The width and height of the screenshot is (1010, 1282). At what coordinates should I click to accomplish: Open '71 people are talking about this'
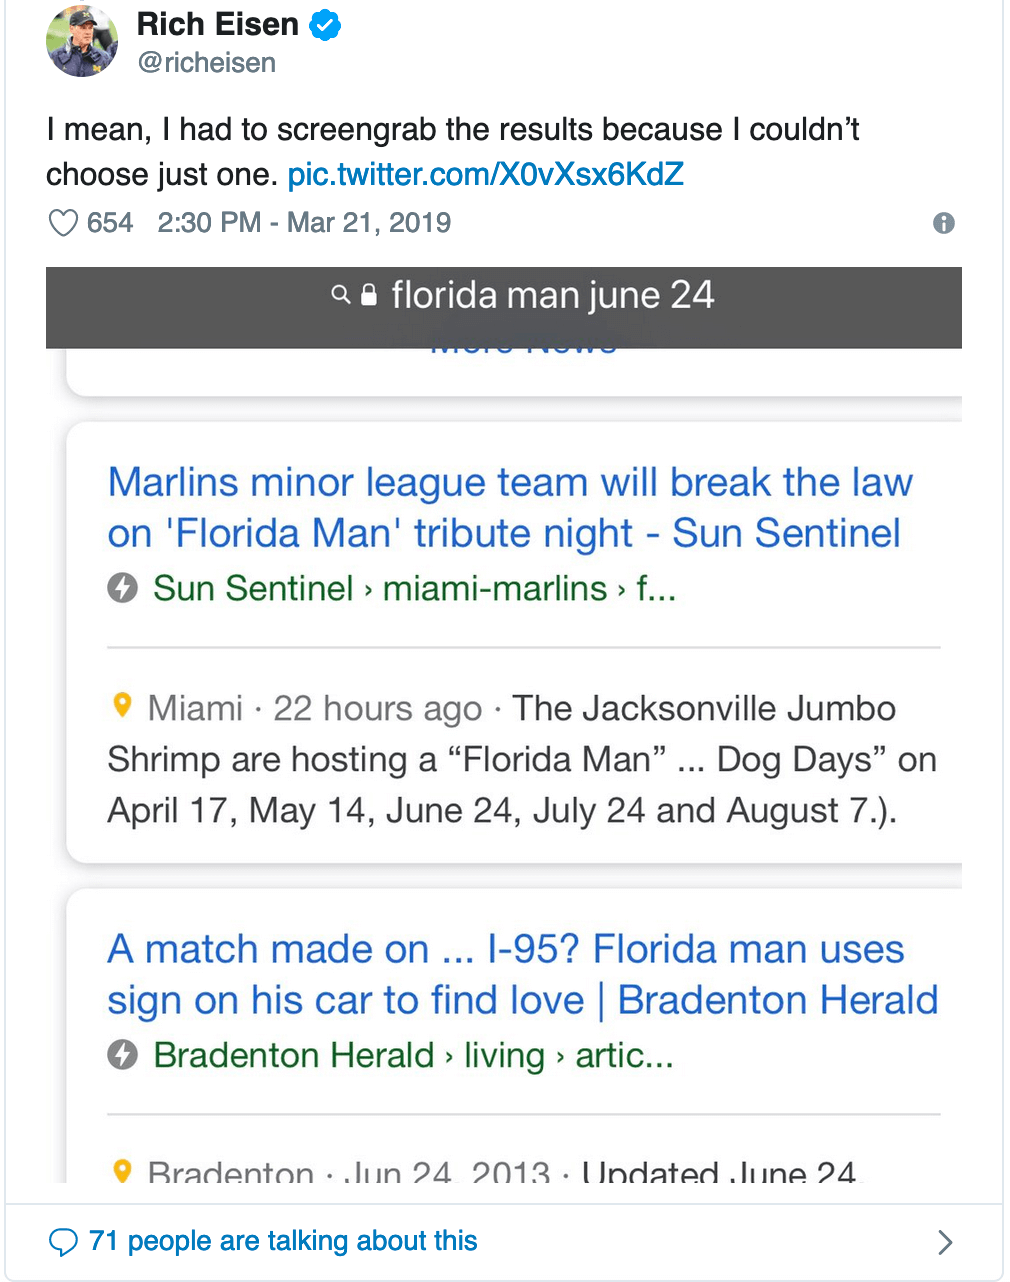click(283, 1241)
